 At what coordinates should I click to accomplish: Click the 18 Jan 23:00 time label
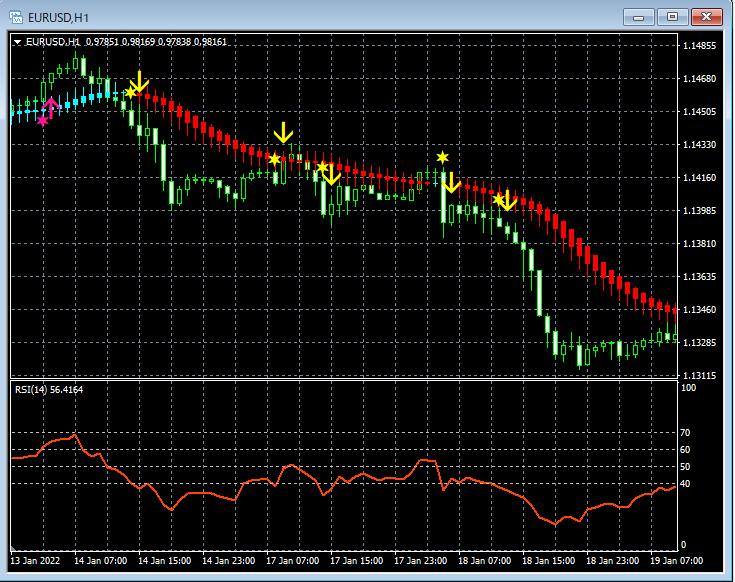point(613,561)
